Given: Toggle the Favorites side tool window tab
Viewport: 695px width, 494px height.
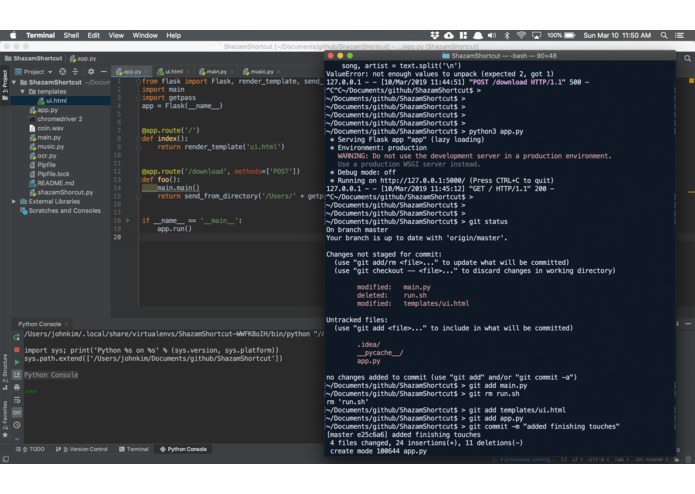Looking at the screenshot, I should click(x=5, y=419).
